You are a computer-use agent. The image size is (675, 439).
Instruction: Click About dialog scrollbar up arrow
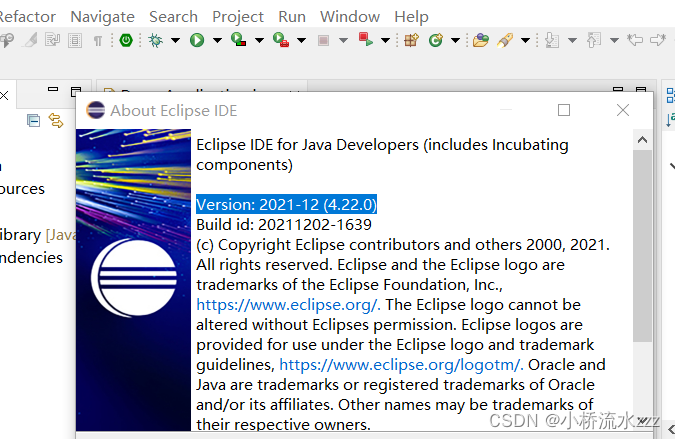click(x=642, y=140)
